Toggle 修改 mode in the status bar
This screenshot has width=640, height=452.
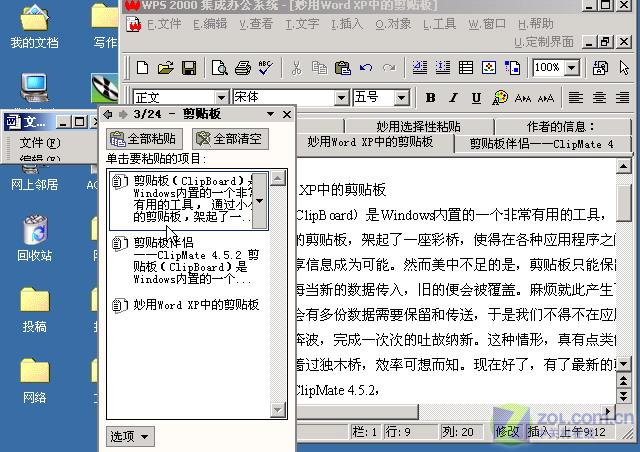507,432
